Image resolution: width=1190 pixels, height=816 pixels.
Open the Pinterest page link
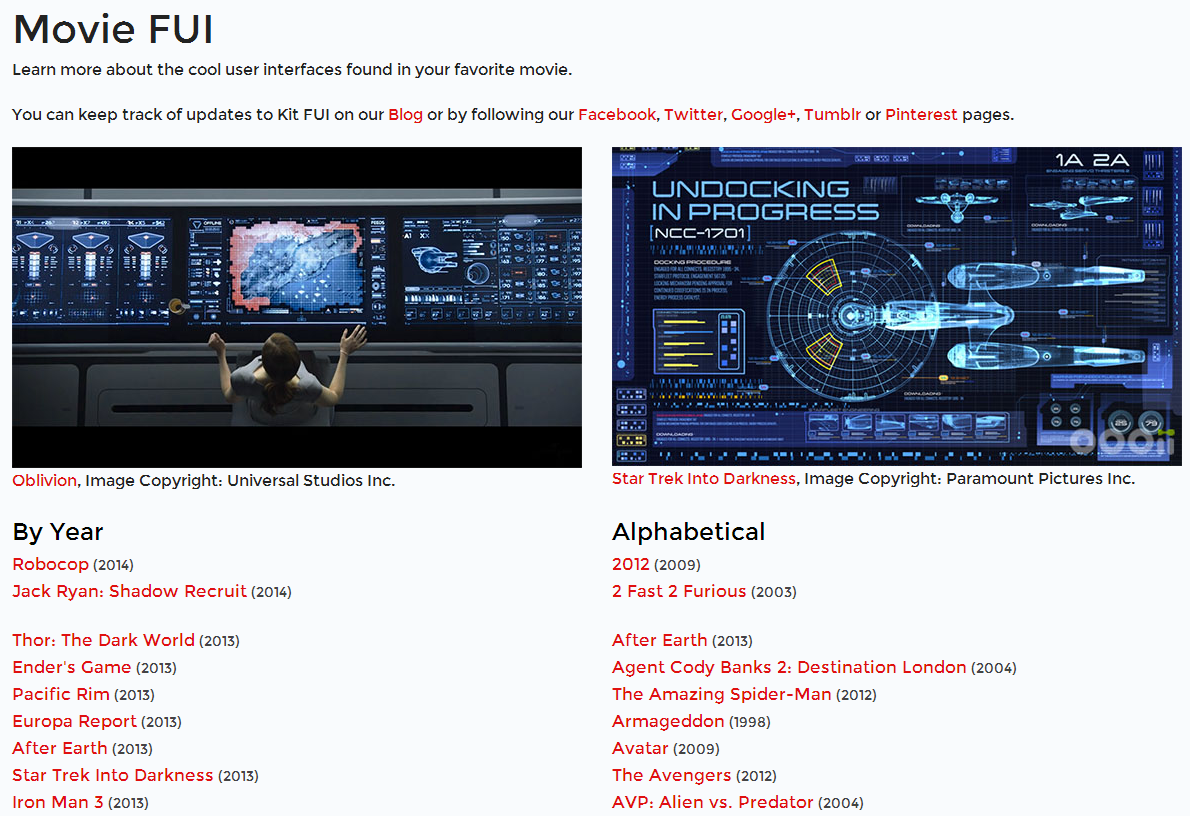tap(921, 114)
